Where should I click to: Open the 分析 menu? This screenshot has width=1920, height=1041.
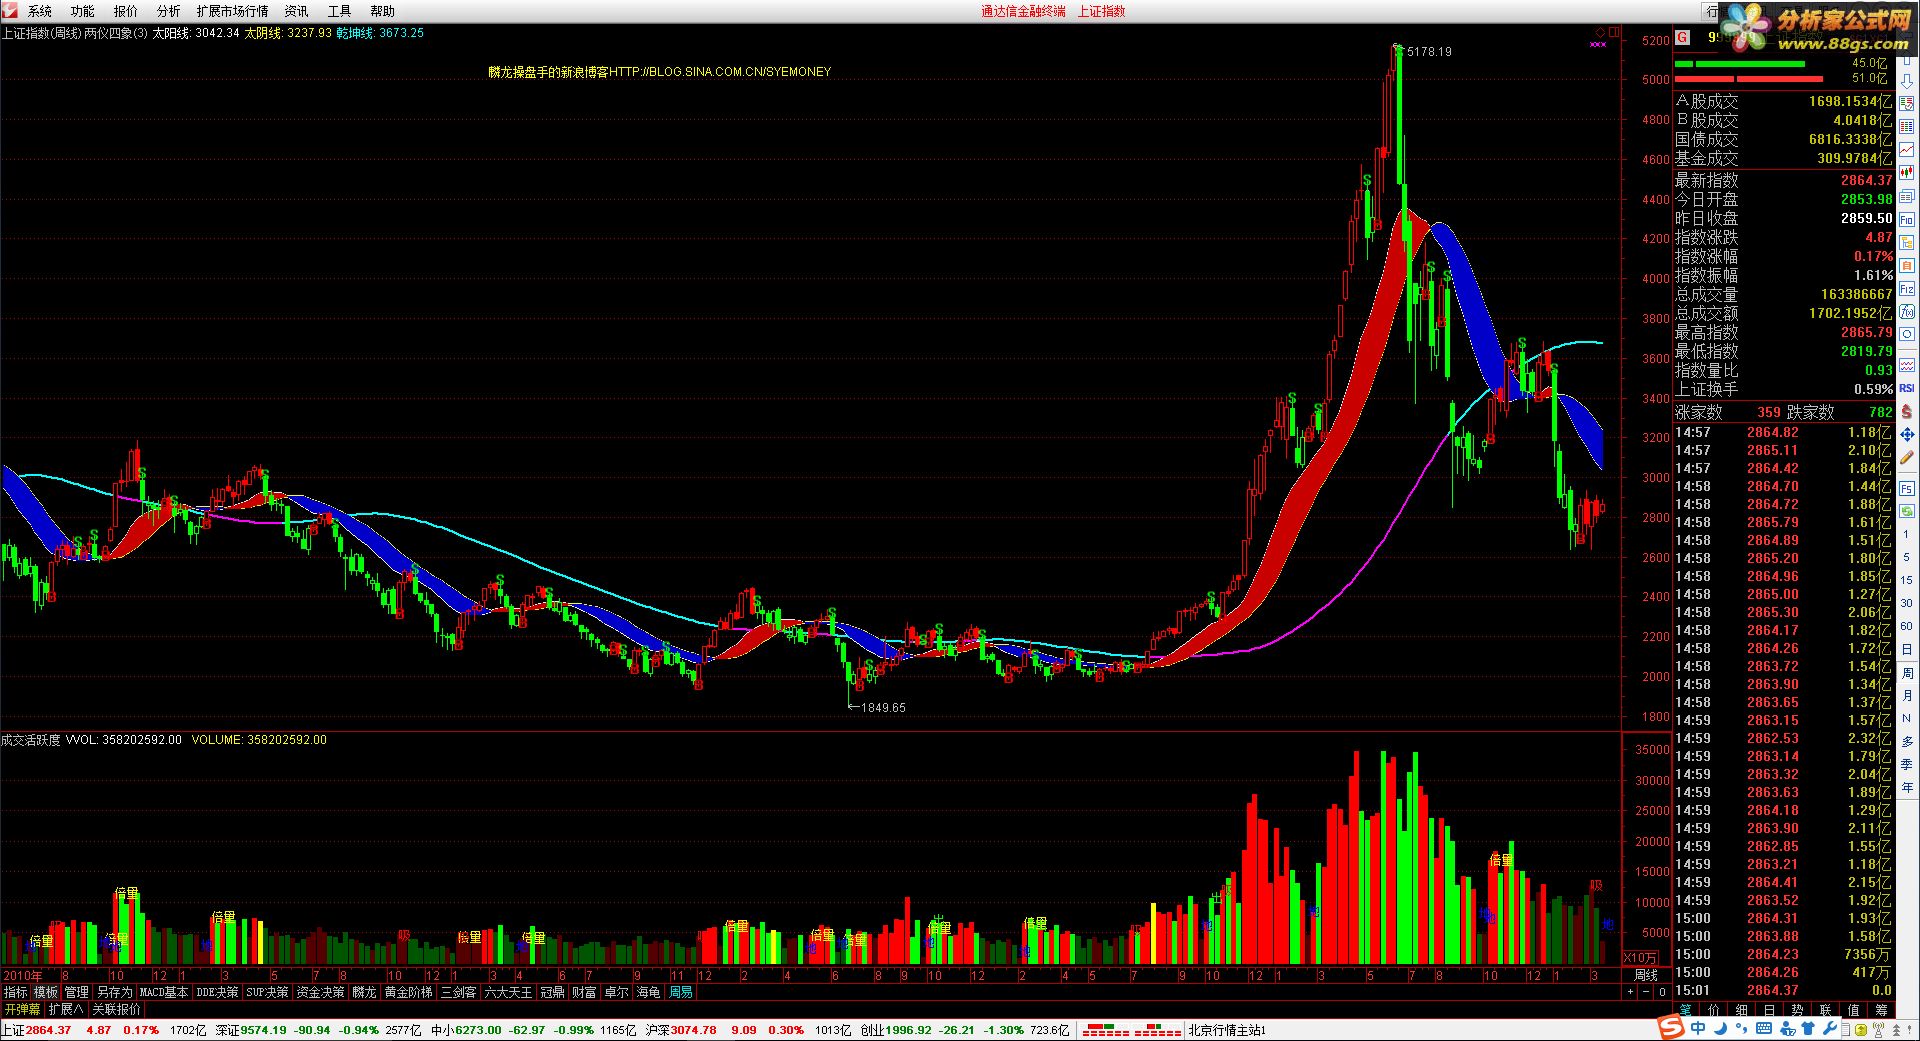(x=169, y=11)
